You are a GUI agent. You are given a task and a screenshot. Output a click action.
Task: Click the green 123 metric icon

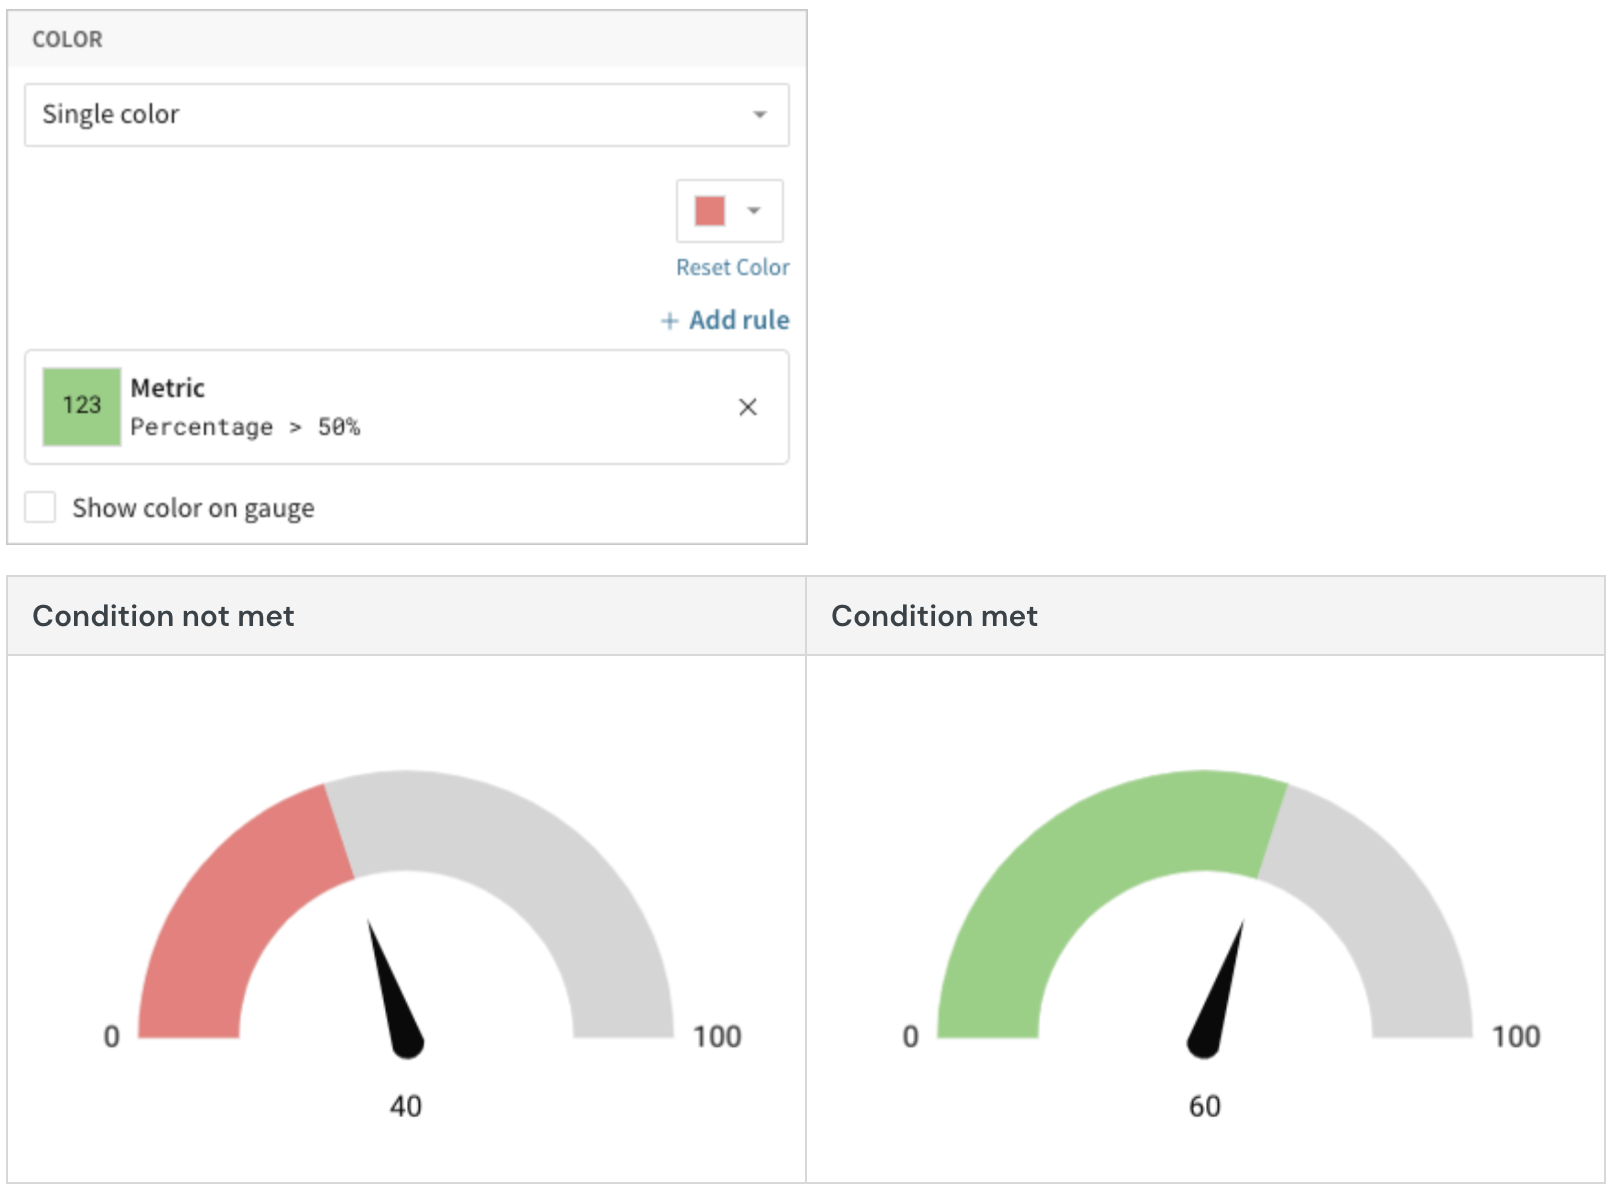[x=82, y=406]
